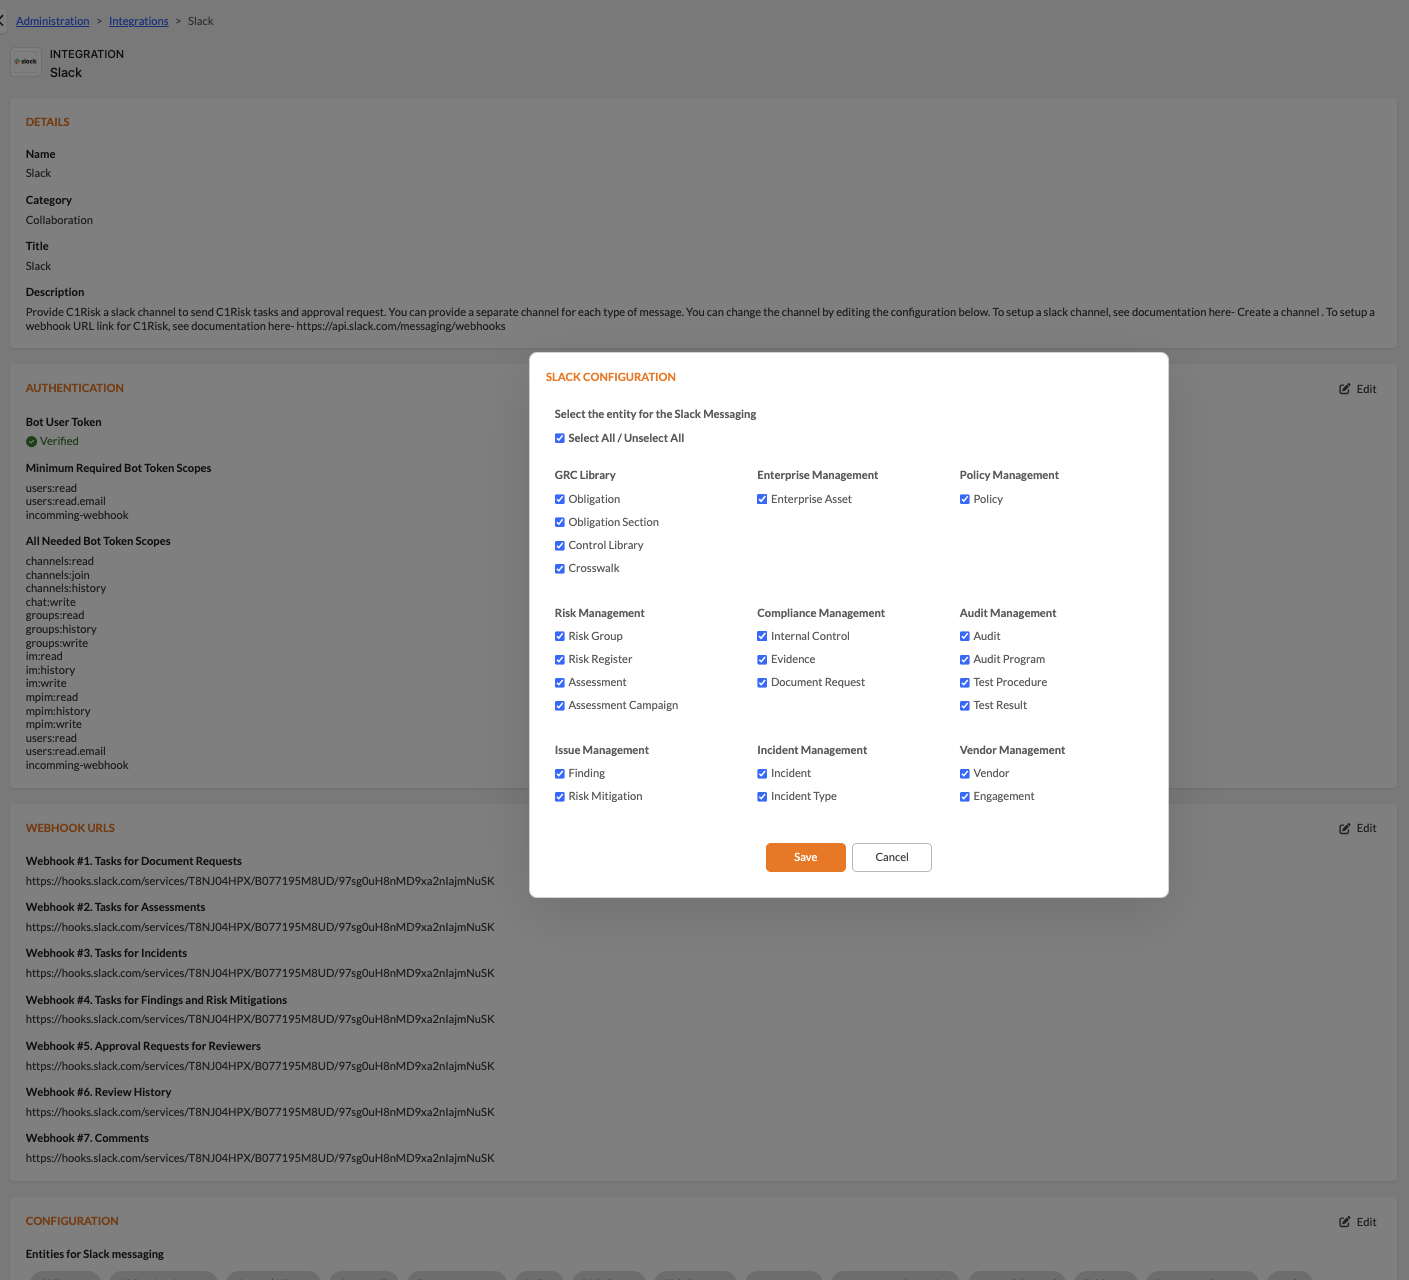Click the green Verified checkmark icon

31,441
